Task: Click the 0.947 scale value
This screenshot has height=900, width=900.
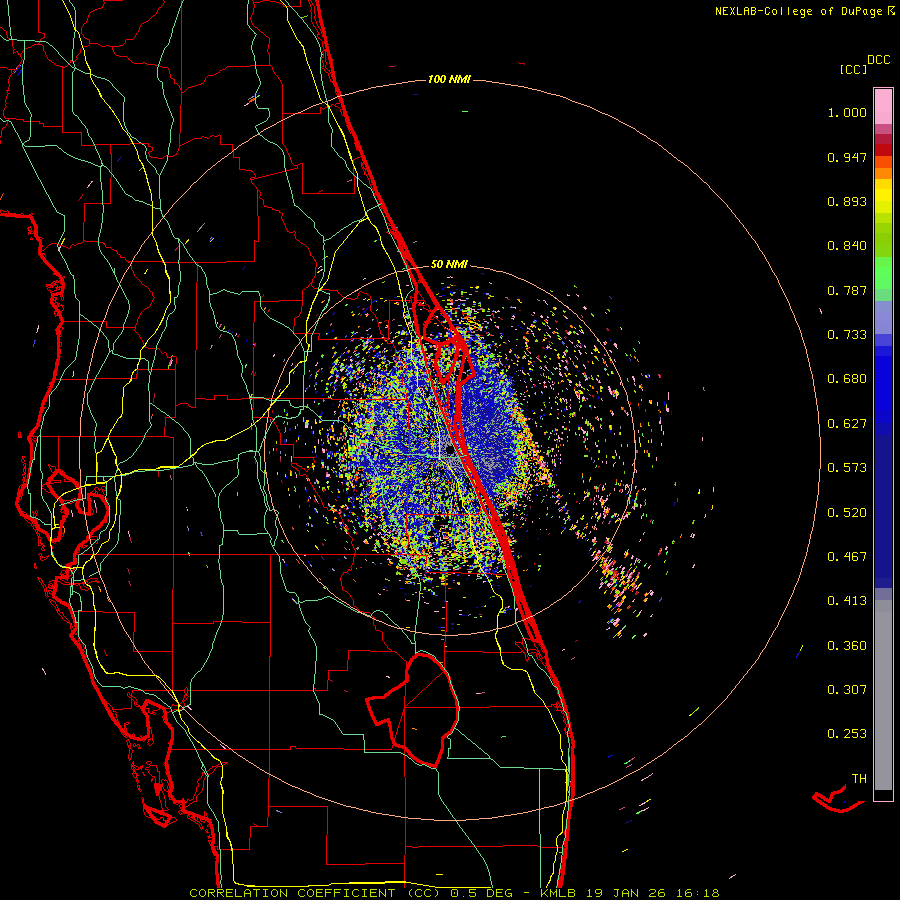Action: [847, 157]
